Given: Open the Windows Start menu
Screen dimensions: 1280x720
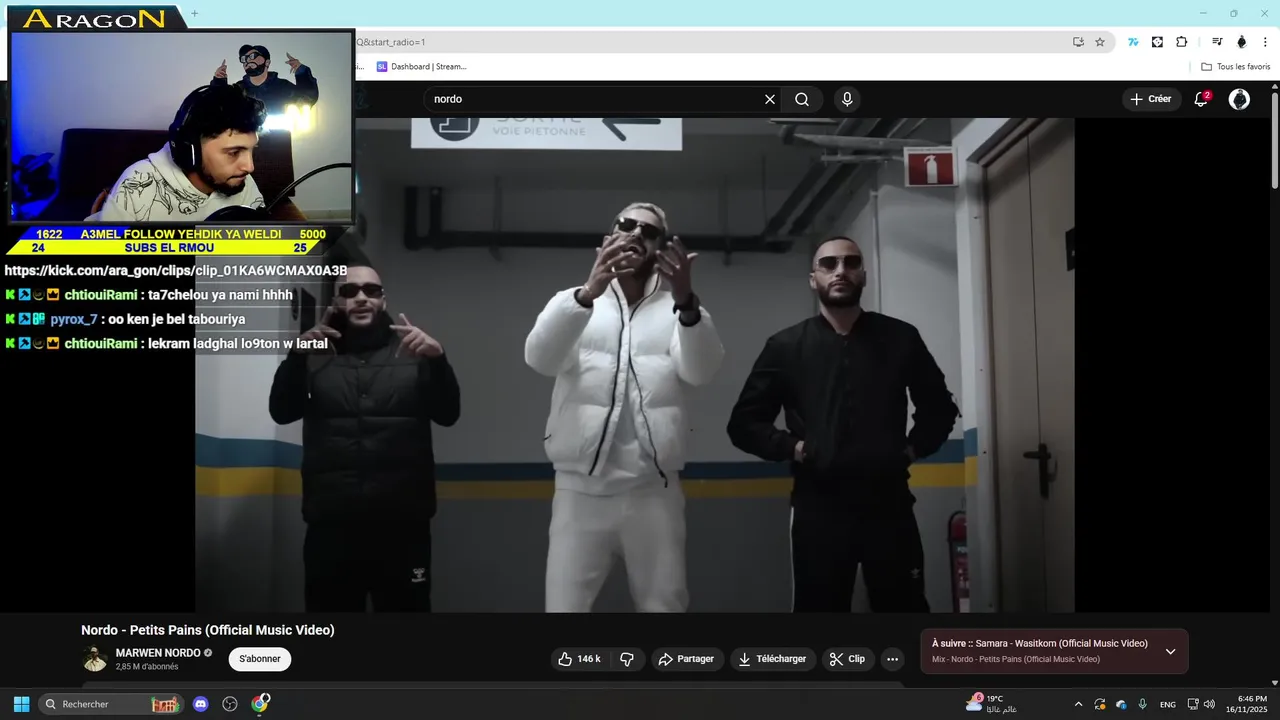Looking at the screenshot, I should point(21,704).
